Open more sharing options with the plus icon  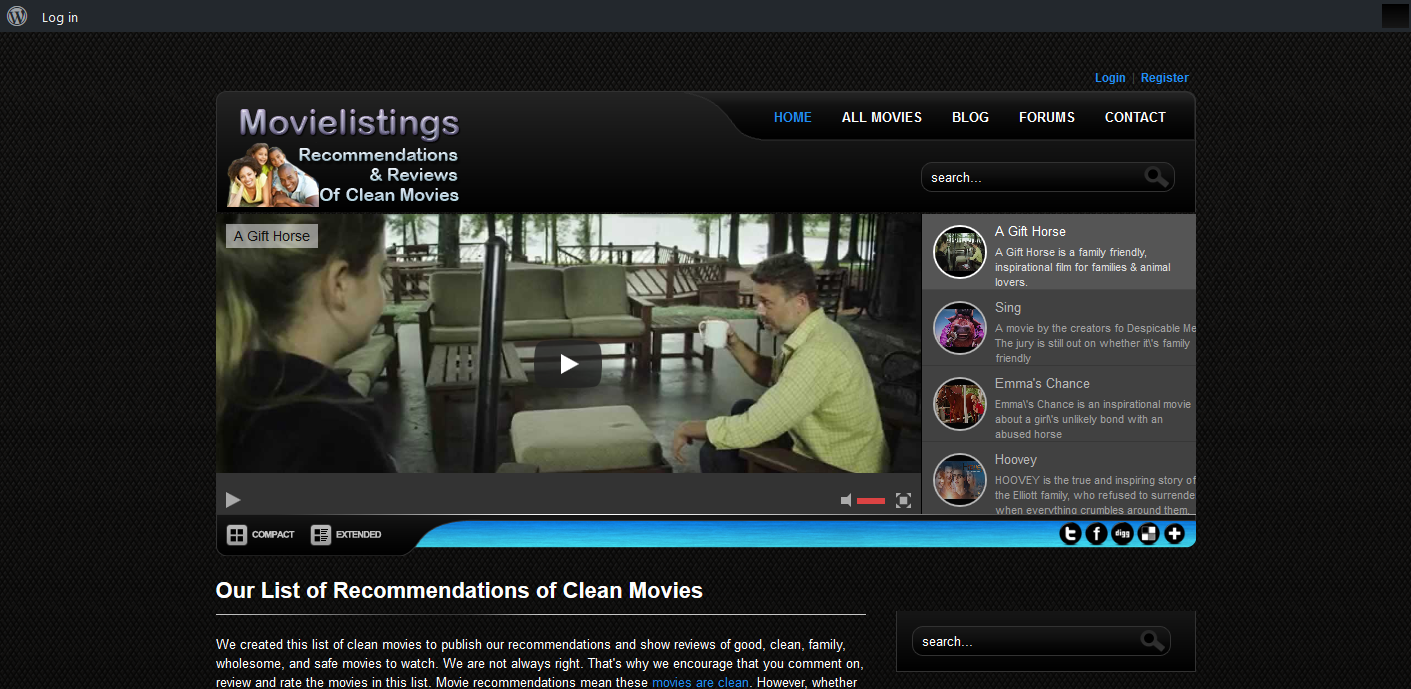coord(1174,533)
